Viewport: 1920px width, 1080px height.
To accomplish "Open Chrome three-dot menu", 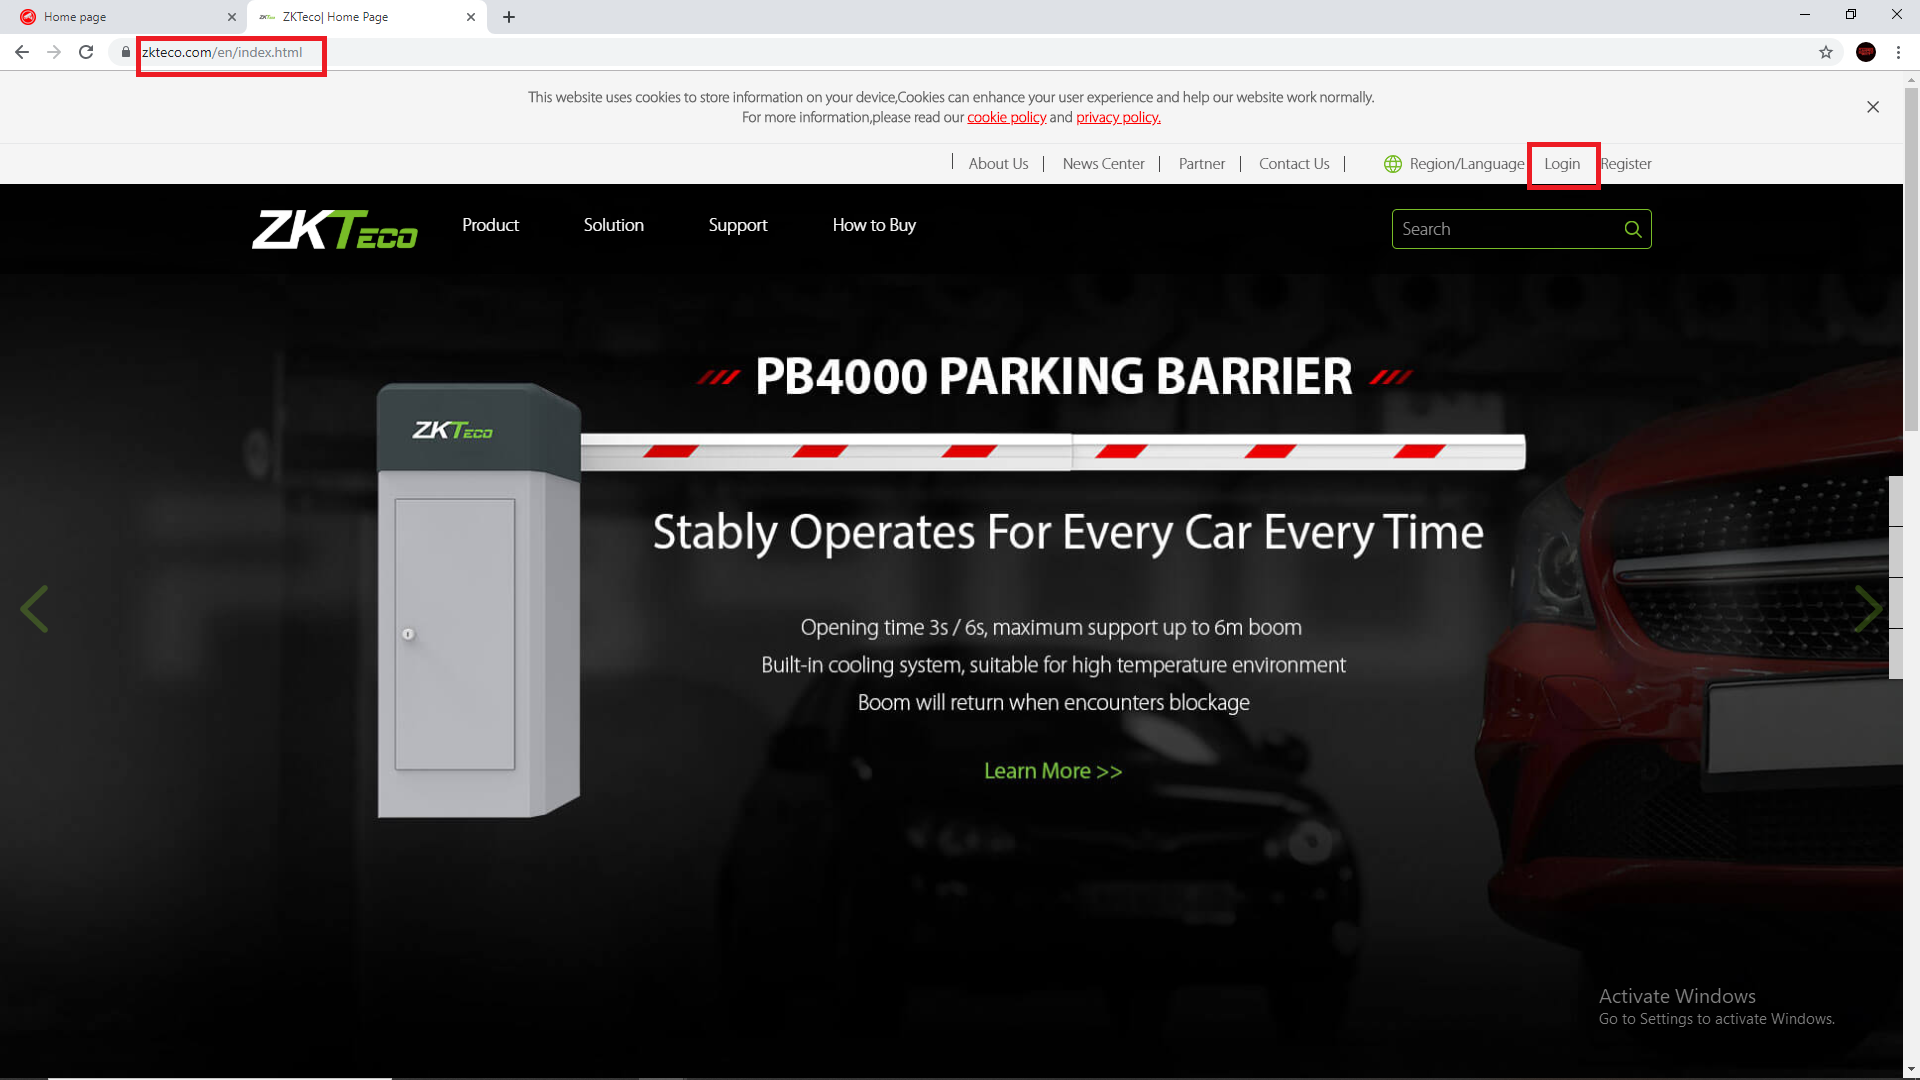I will [1898, 52].
